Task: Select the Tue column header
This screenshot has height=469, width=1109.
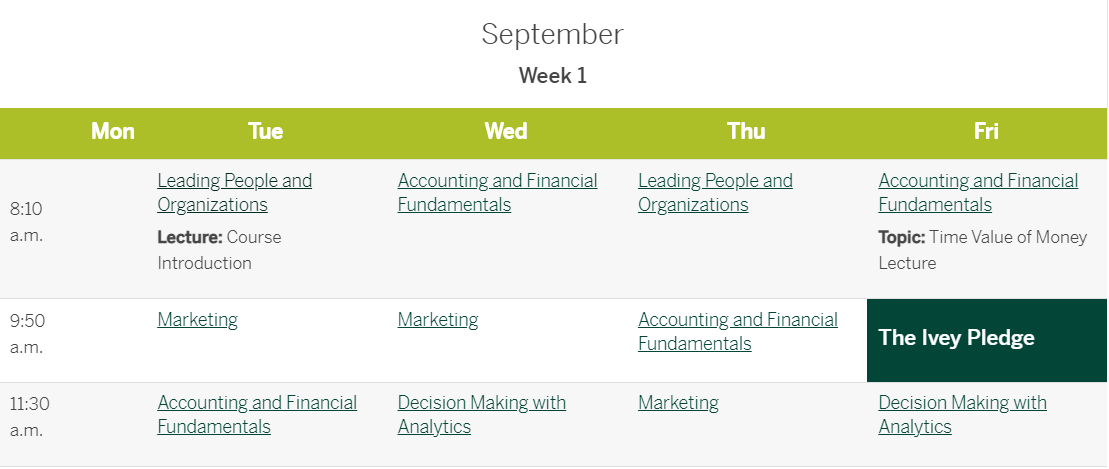Action: tap(265, 132)
